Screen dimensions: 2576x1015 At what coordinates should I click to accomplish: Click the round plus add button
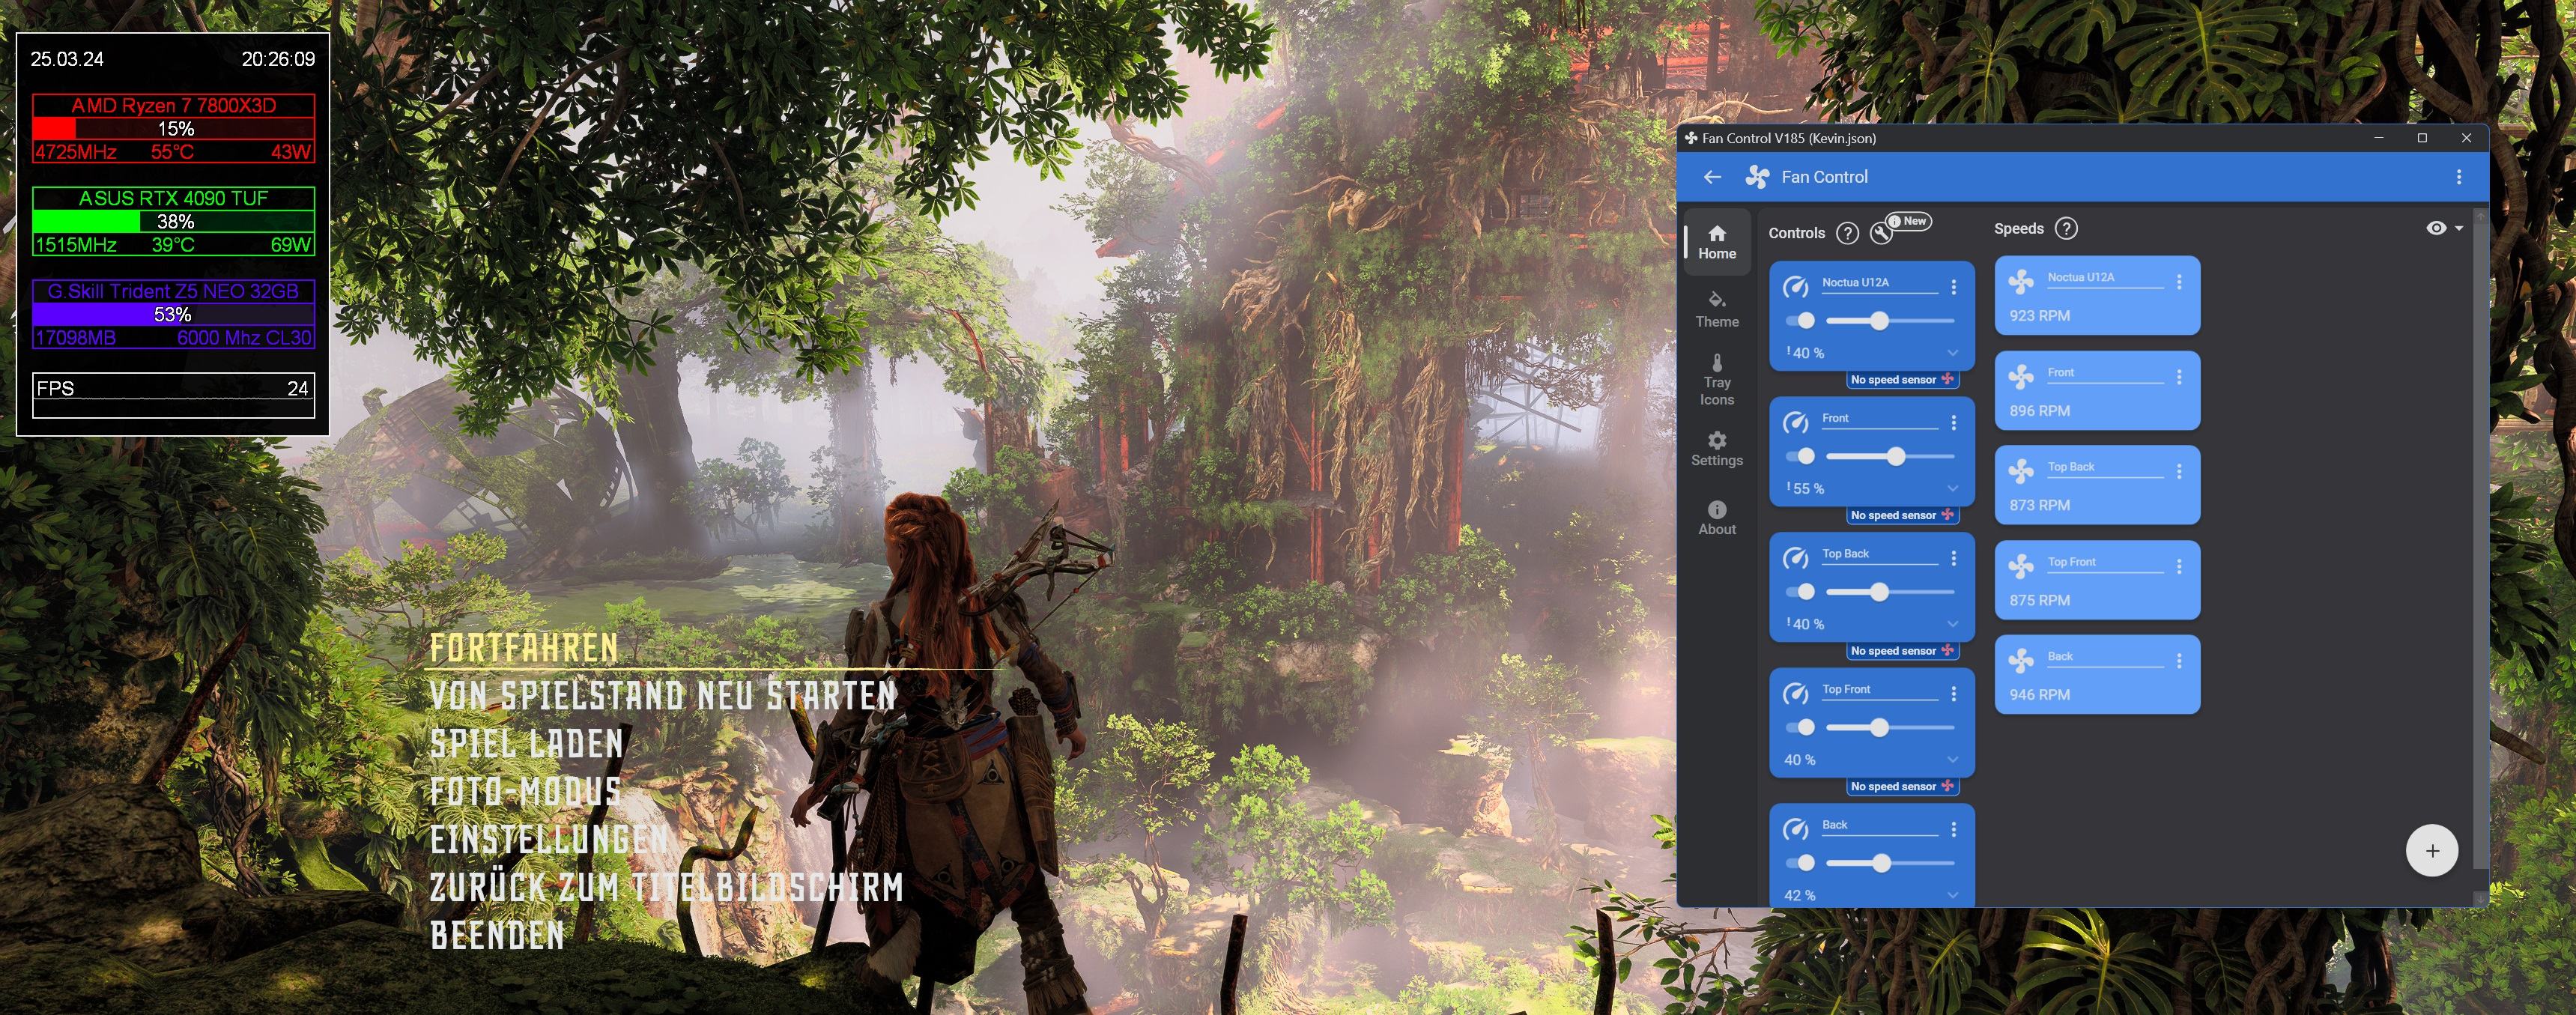[x=2432, y=851]
